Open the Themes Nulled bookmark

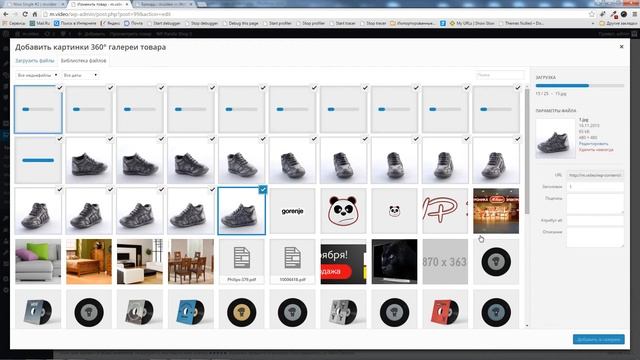tap(521, 23)
